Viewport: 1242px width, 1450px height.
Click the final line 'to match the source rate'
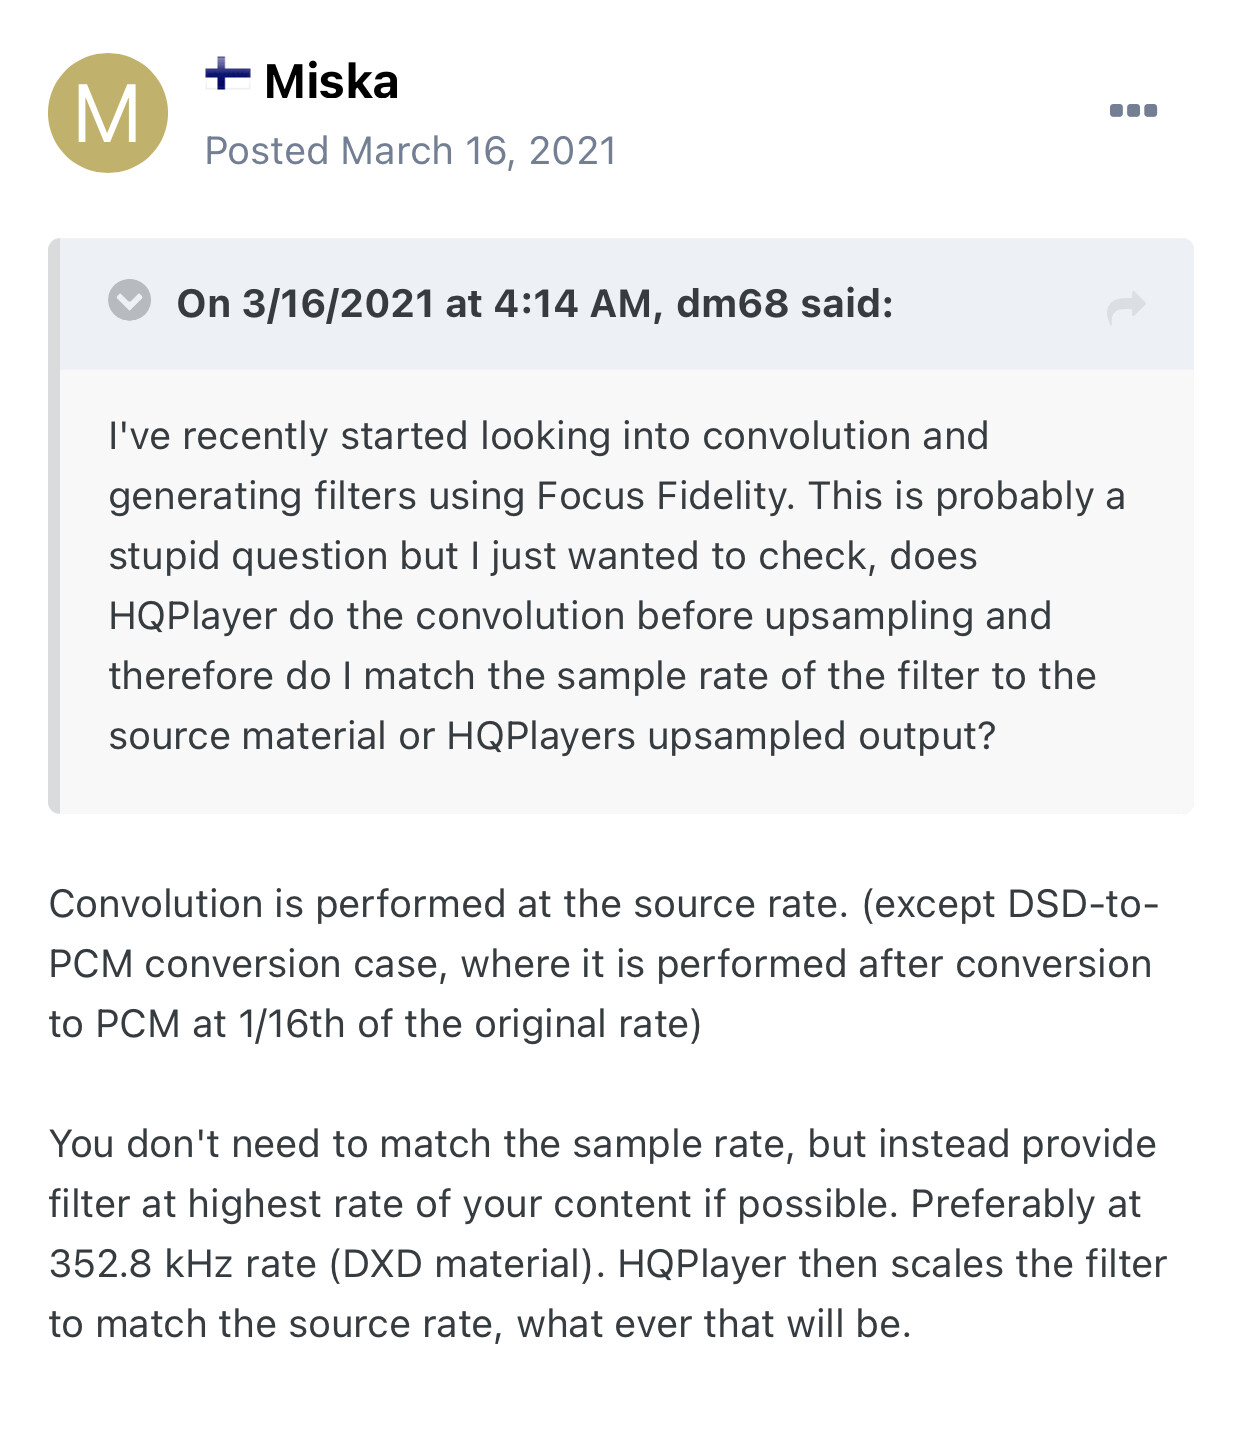[480, 1324]
